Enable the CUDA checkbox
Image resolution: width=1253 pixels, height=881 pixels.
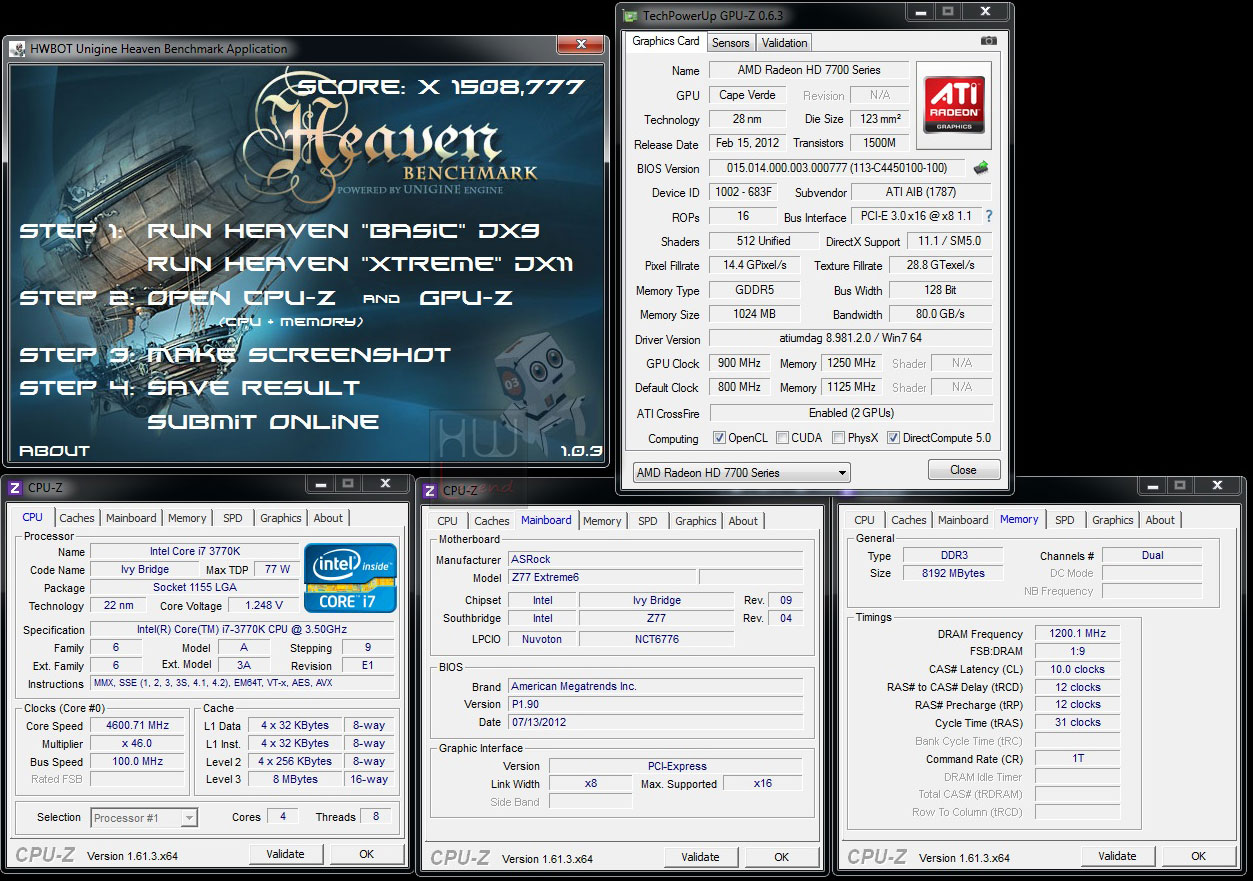782,438
